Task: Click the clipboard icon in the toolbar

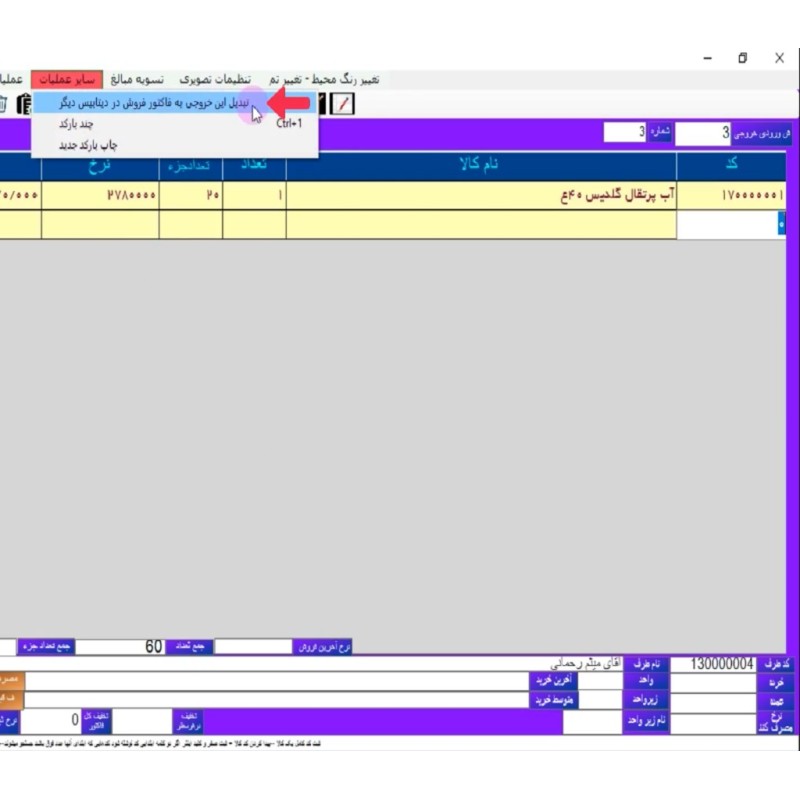Action: coord(21,104)
